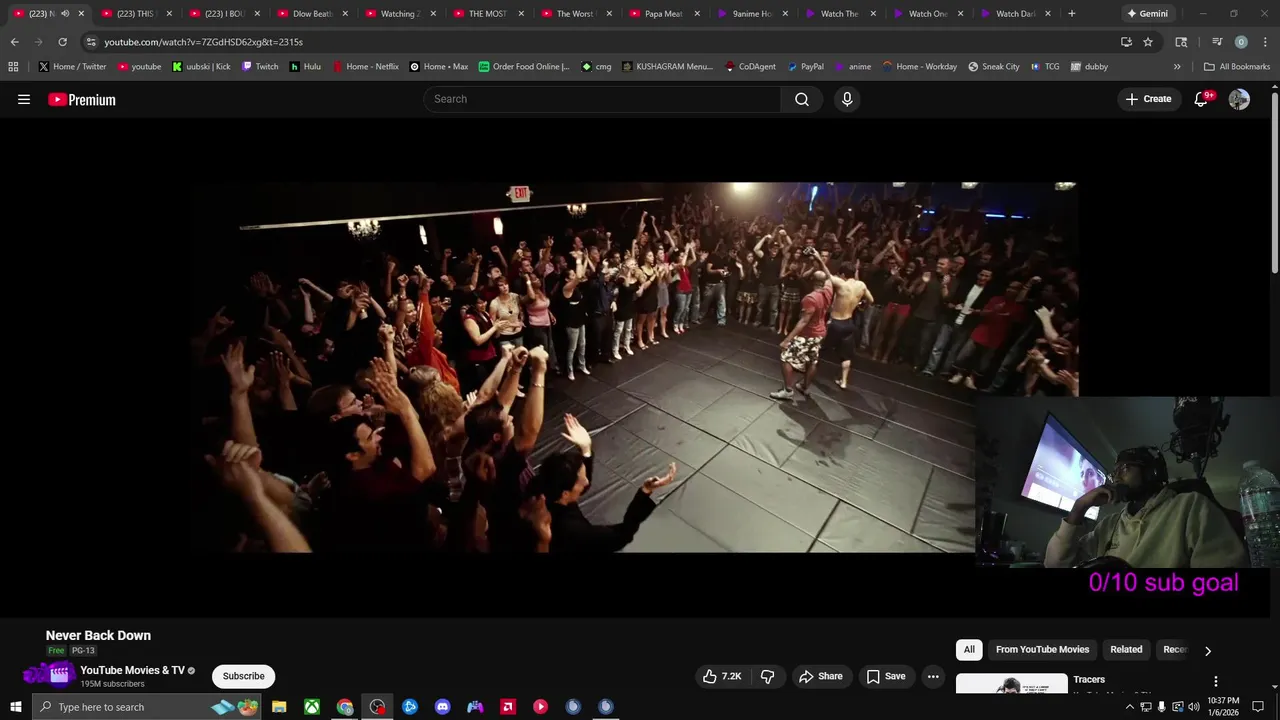
Task: Open the Hulu bookmark
Action: coord(305,67)
